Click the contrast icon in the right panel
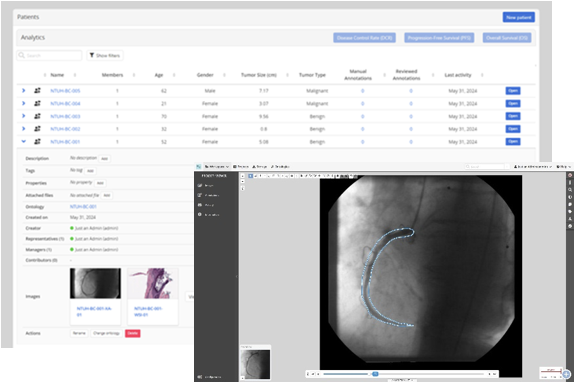This screenshot has height=382, width=574. point(570,197)
